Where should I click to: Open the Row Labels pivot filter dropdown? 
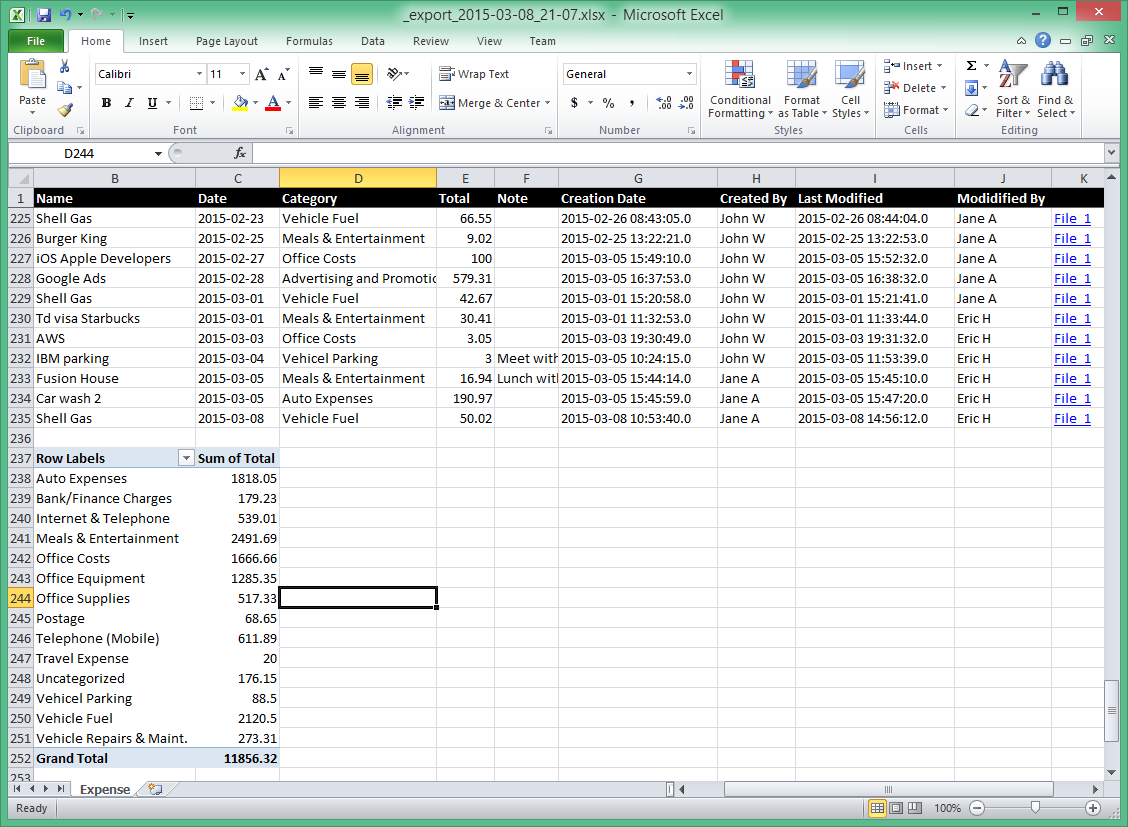click(186, 458)
